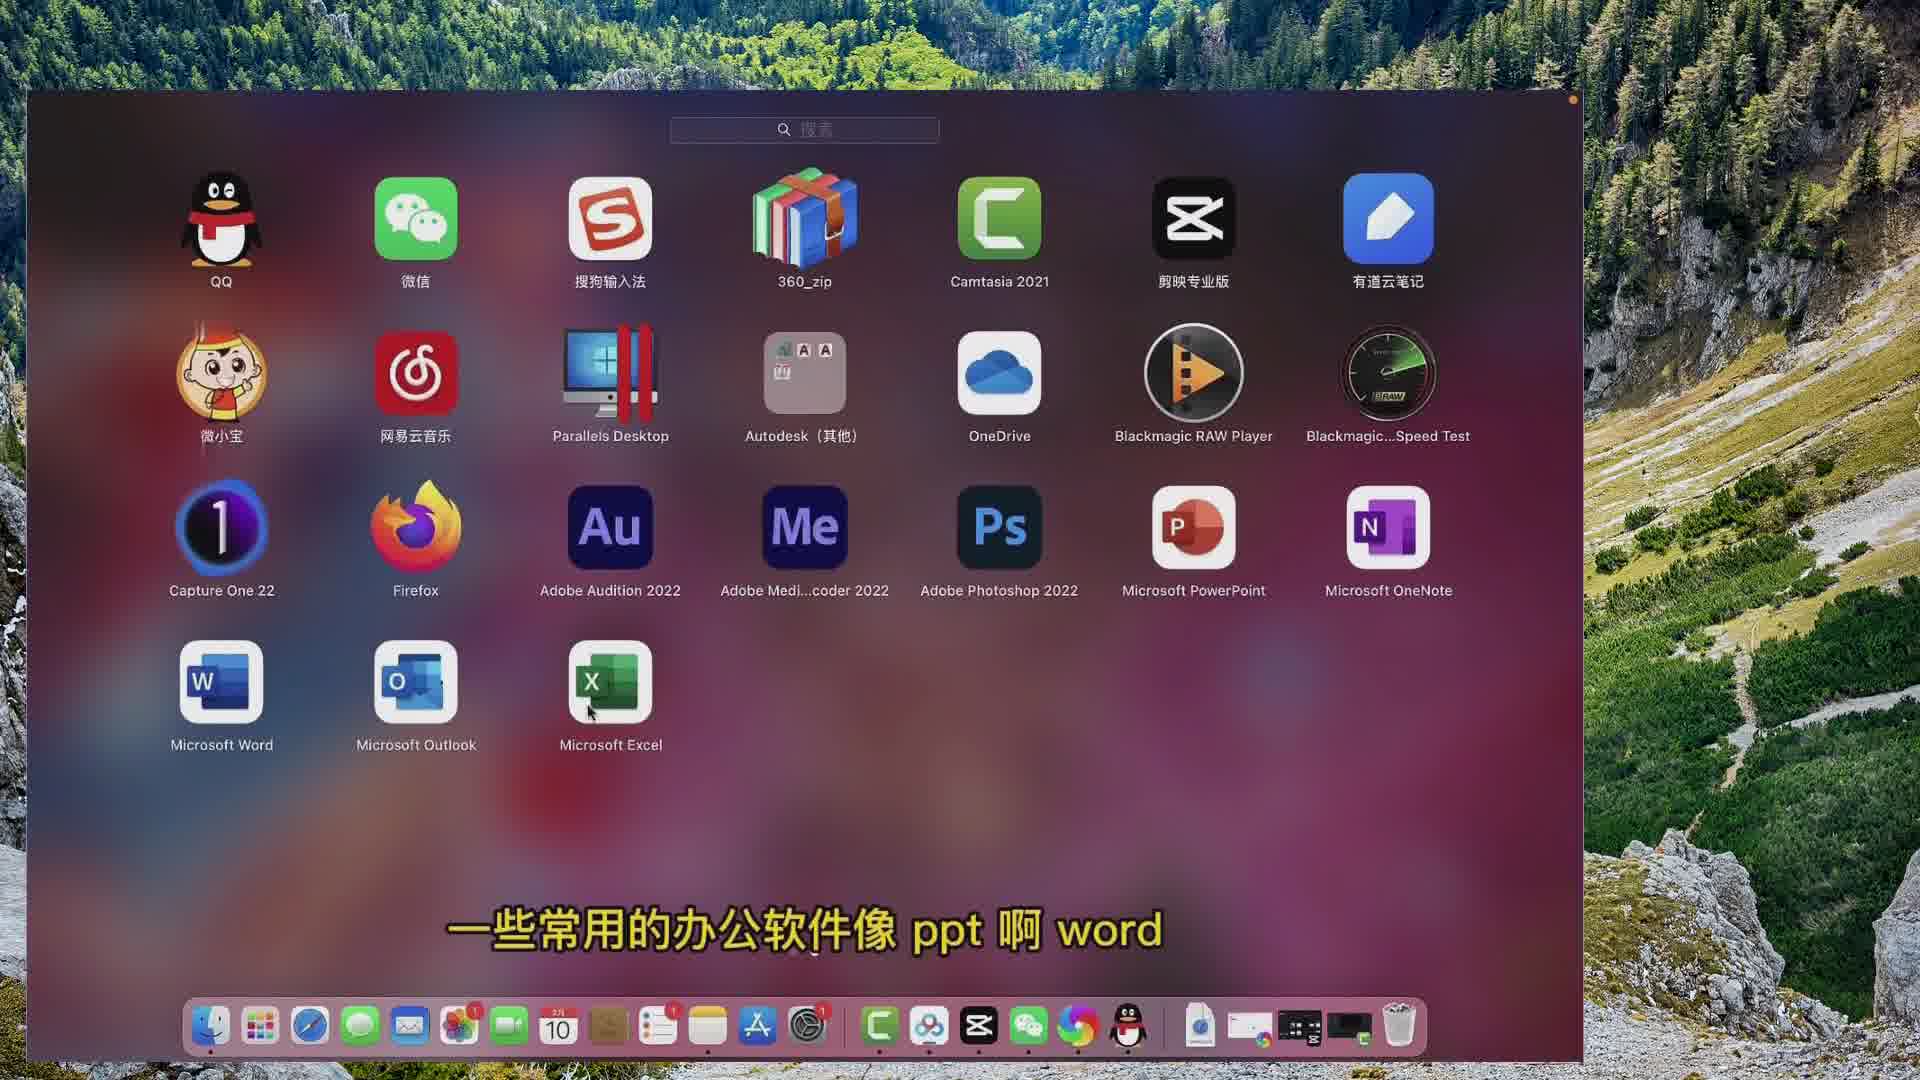Screen dimensions: 1920x1080
Task: Open Baidu Netdisk from the Dock
Action: pyautogui.click(x=929, y=1026)
